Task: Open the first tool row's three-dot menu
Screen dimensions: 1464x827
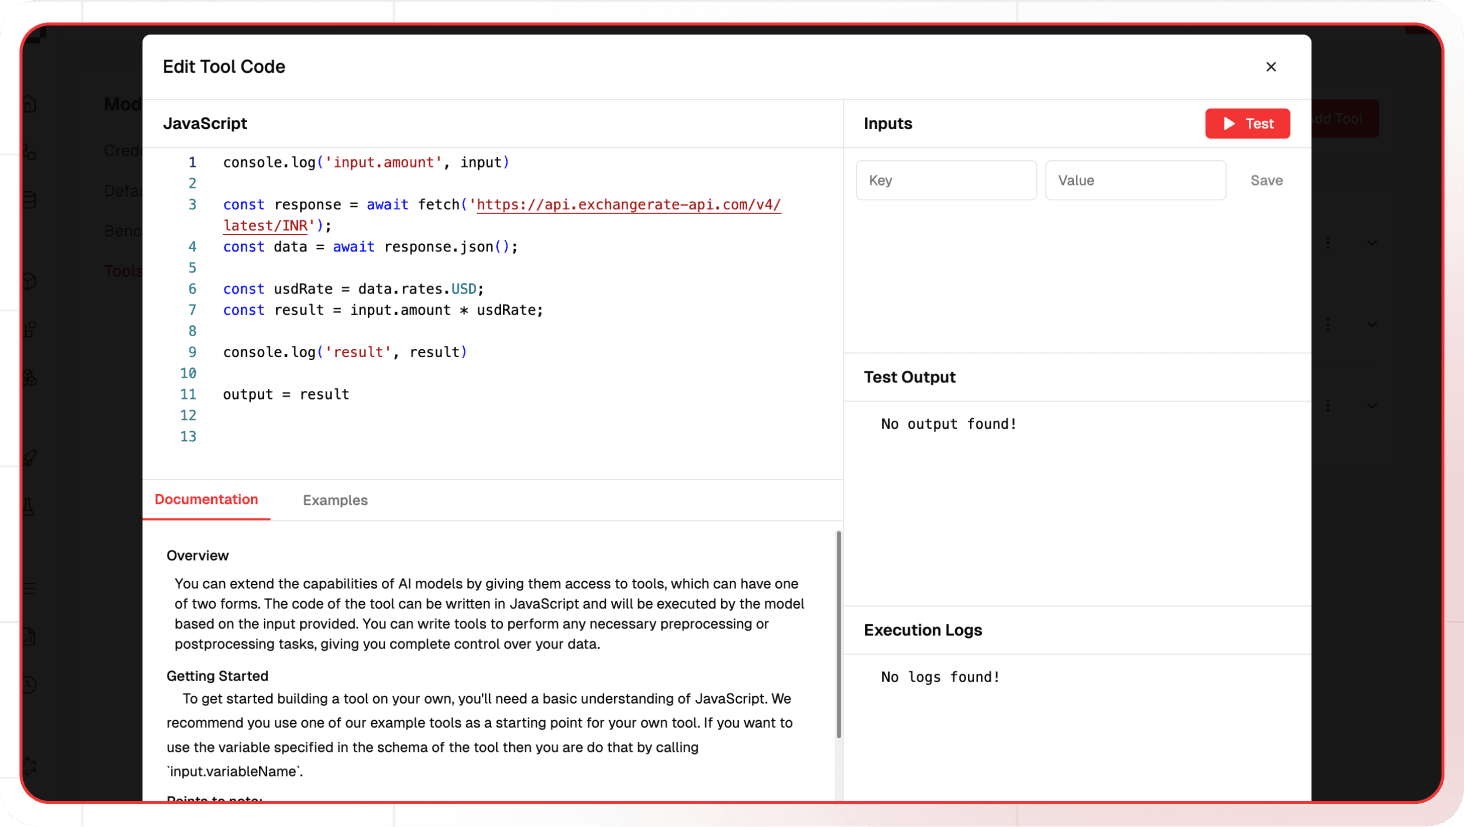Action: coord(1328,243)
